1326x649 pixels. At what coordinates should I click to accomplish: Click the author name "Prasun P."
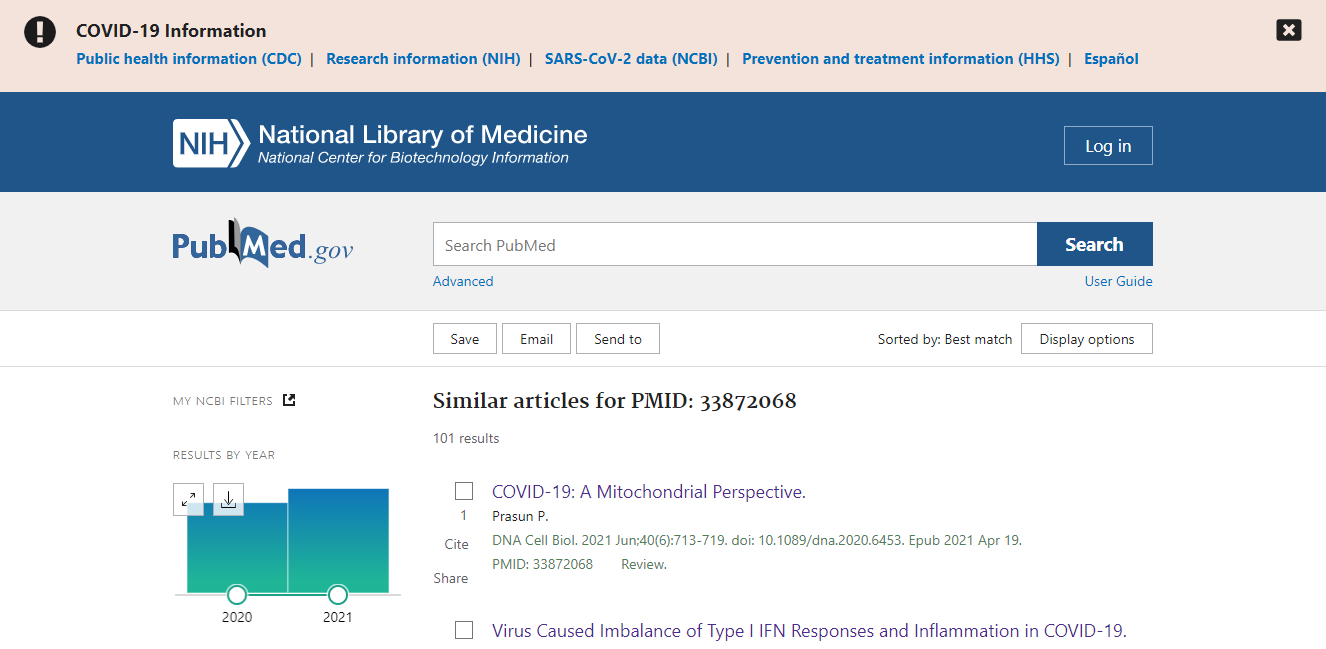[520, 516]
